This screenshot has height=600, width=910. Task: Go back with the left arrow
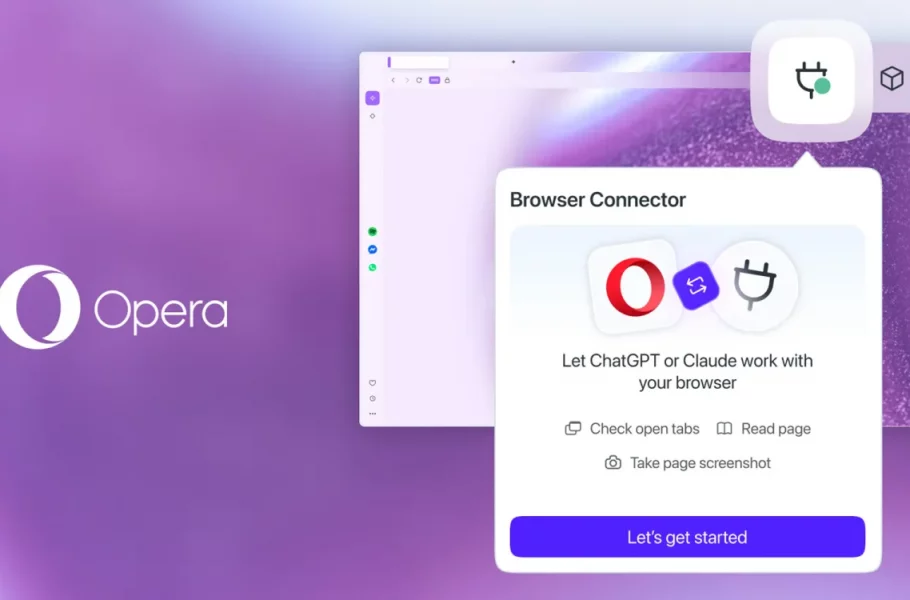tap(393, 80)
